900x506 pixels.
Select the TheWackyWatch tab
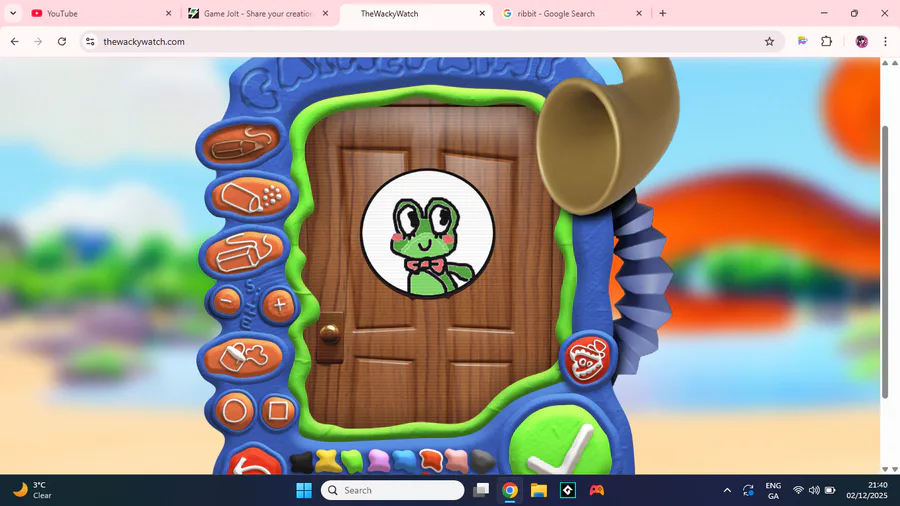(416, 13)
